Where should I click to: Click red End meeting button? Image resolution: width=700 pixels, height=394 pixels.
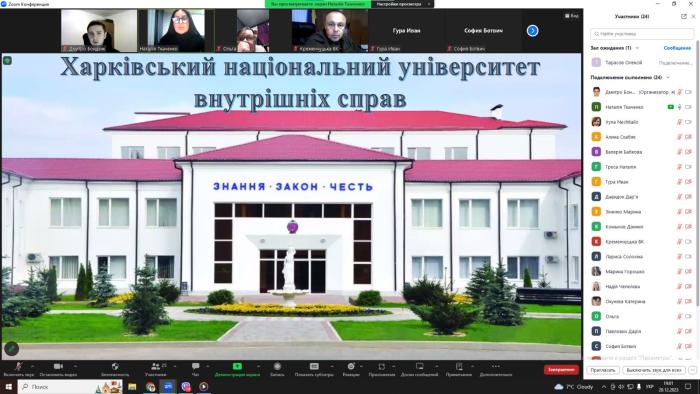tap(561, 369)
